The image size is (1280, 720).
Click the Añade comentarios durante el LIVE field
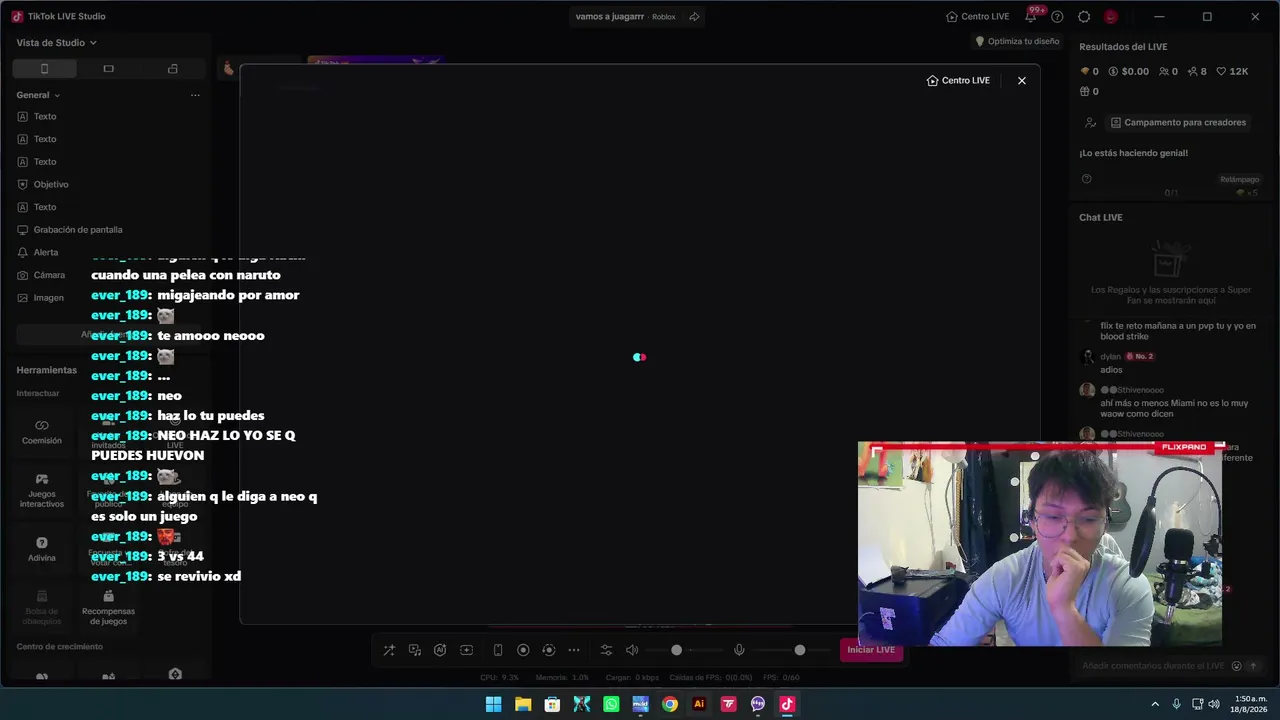tap(1152, 666)
